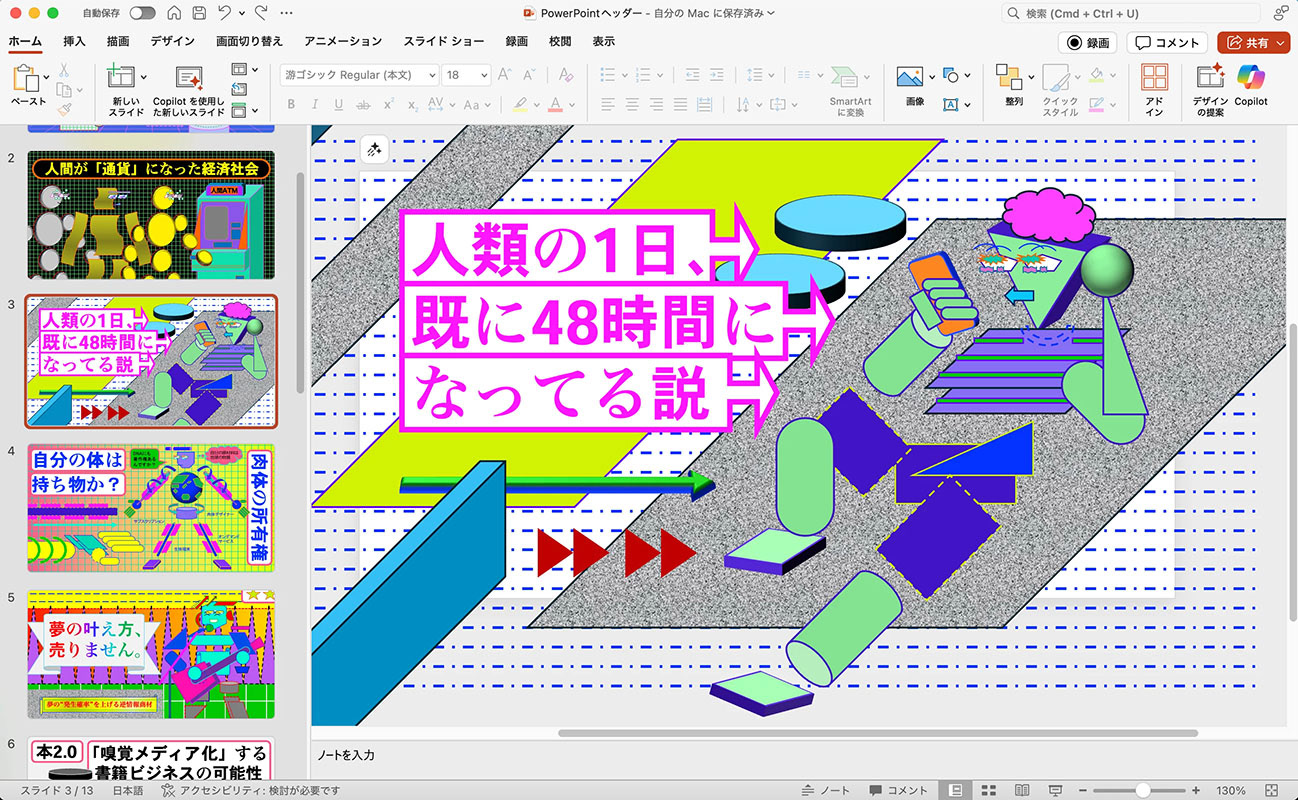Image resolution: width=1298 pixels, height=800 pixels.
Task: Open the slide Layout dropdown
Action: coord(243,70)
